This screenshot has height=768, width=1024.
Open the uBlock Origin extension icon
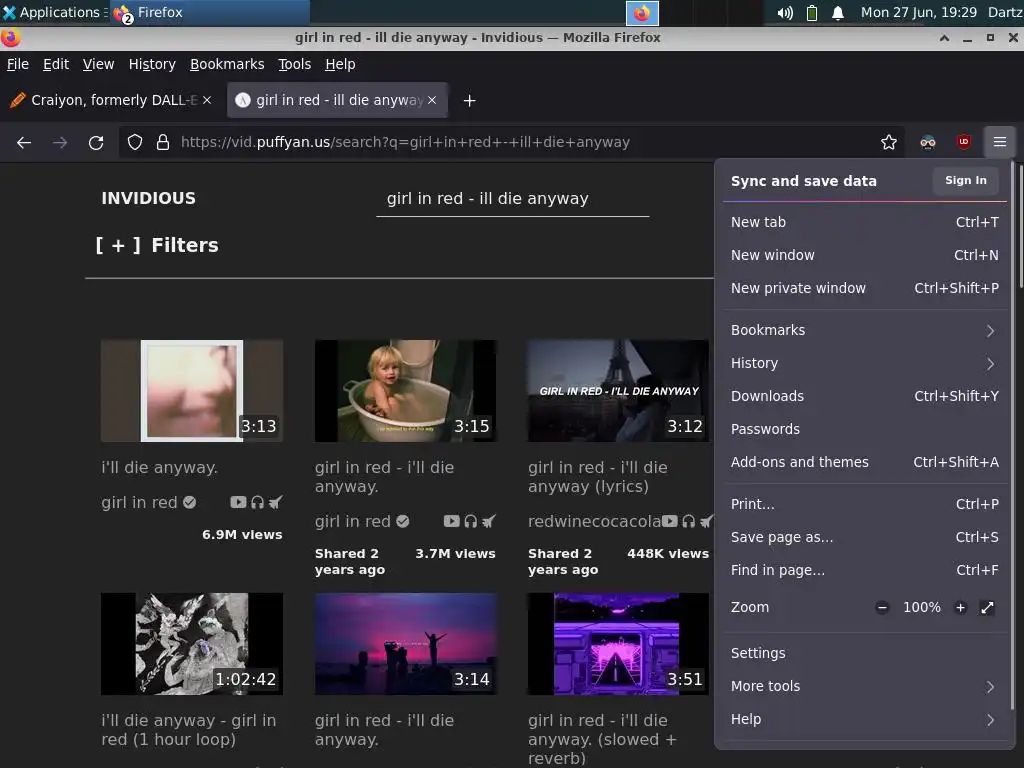pyautogui.click(x=964, y=142)
